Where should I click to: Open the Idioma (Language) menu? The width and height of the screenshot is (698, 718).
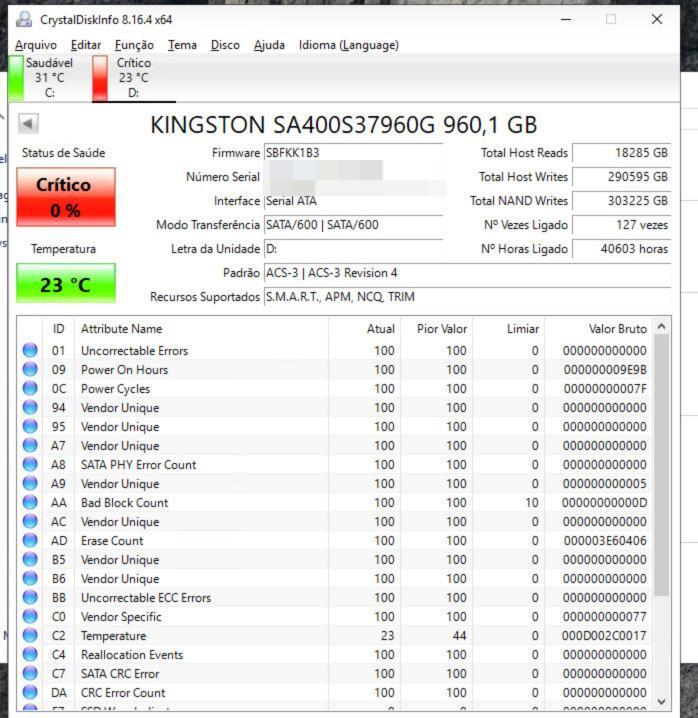pos(349,45)
